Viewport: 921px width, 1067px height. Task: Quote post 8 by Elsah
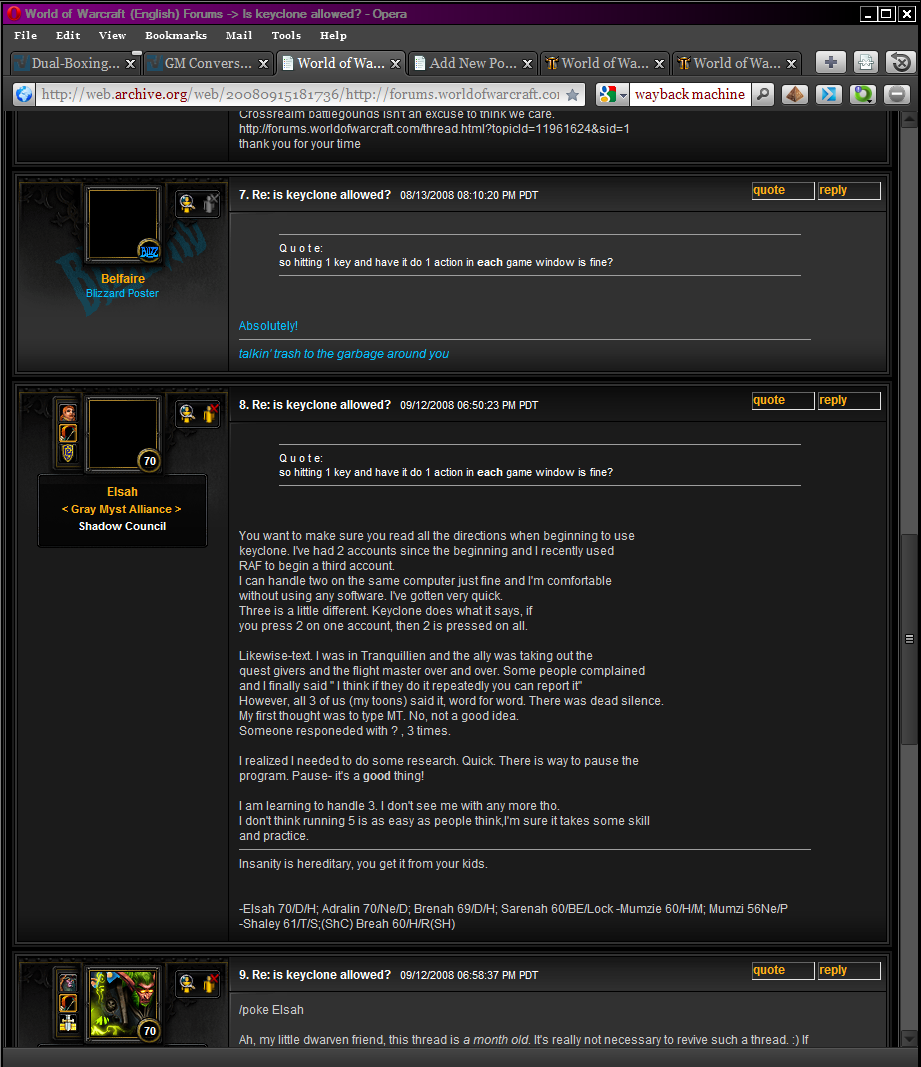(x=783, y=401)
